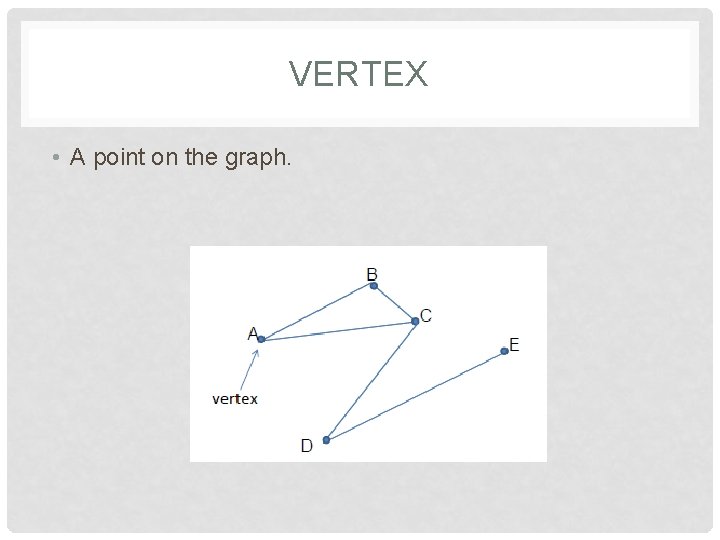
Task: Click the letter label D
Action: [307, 445]
